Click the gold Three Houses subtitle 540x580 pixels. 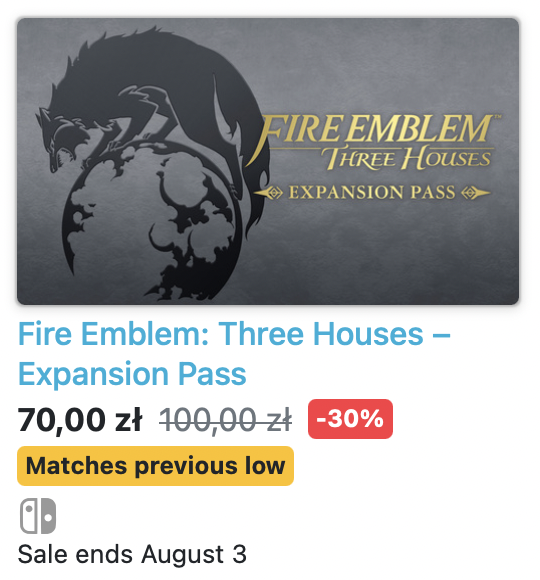point(407,158)
